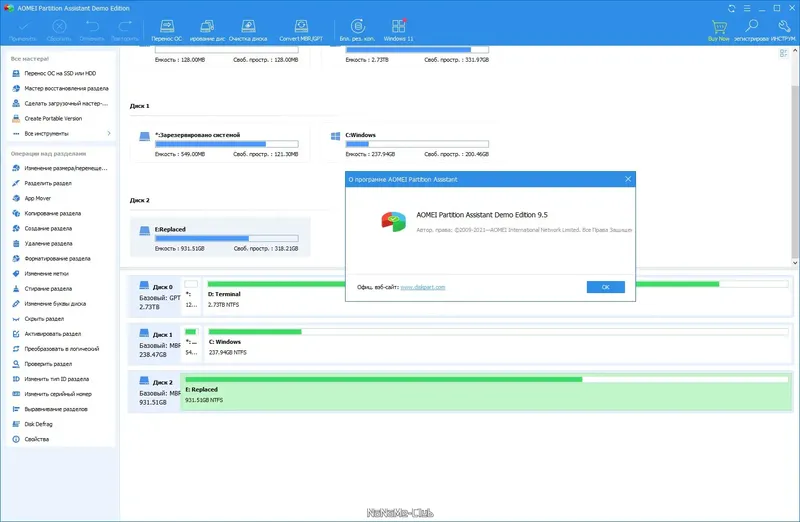Select Создание раздела operation
The image size is (800, 522).
pos(41,228)
